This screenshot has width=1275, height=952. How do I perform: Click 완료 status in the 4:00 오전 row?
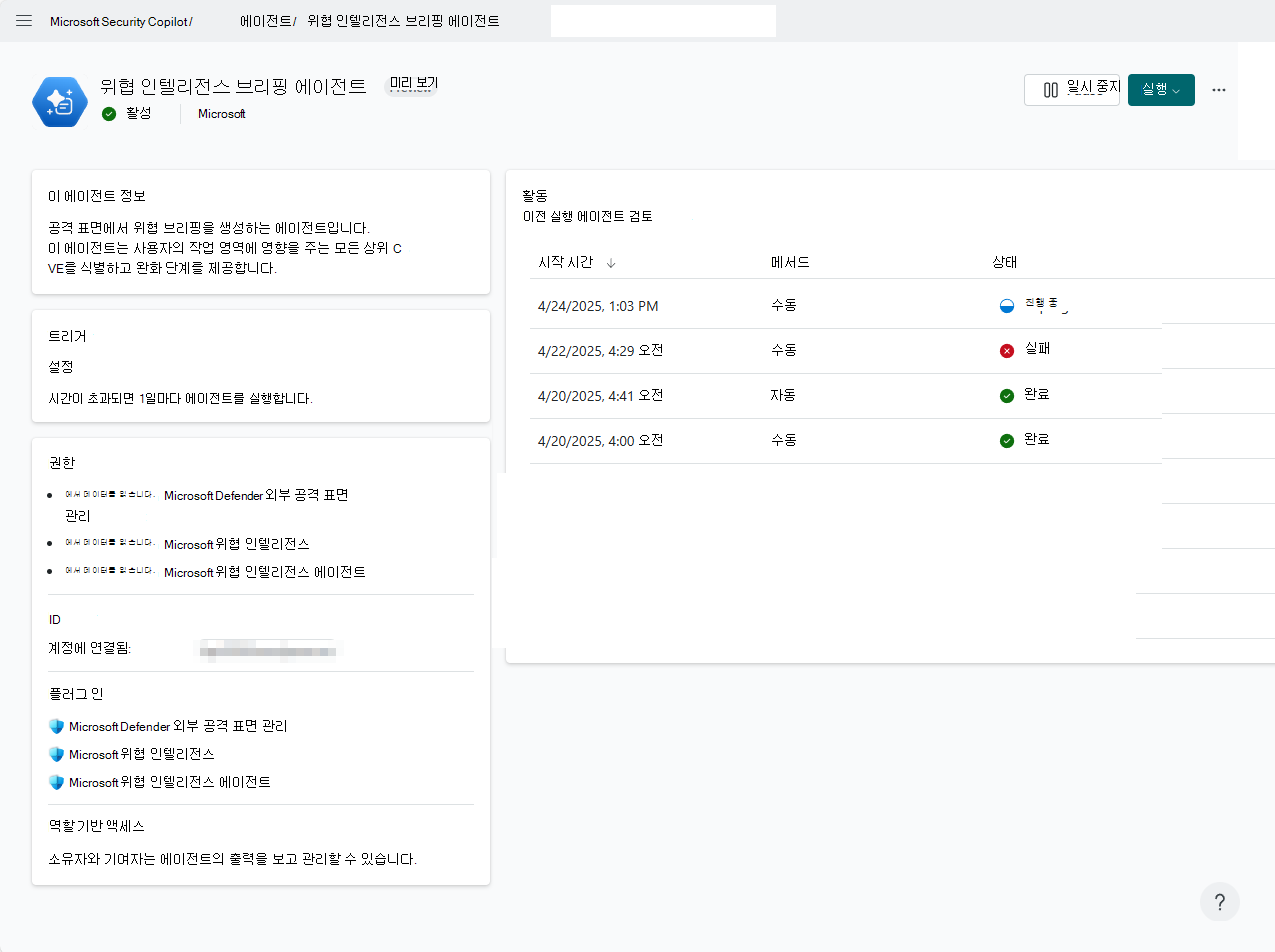click(x=1037, y=440)
